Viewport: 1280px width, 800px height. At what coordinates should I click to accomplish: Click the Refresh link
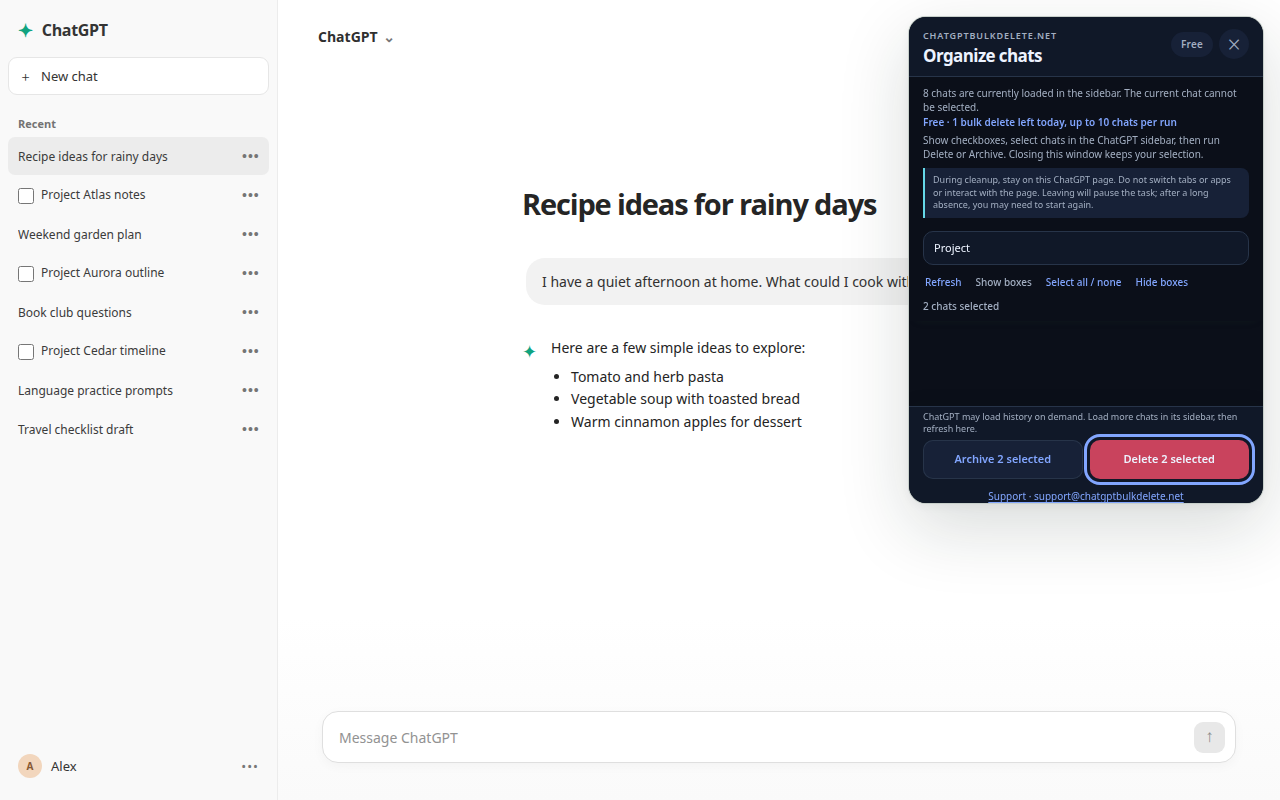(x=943, y=282)
